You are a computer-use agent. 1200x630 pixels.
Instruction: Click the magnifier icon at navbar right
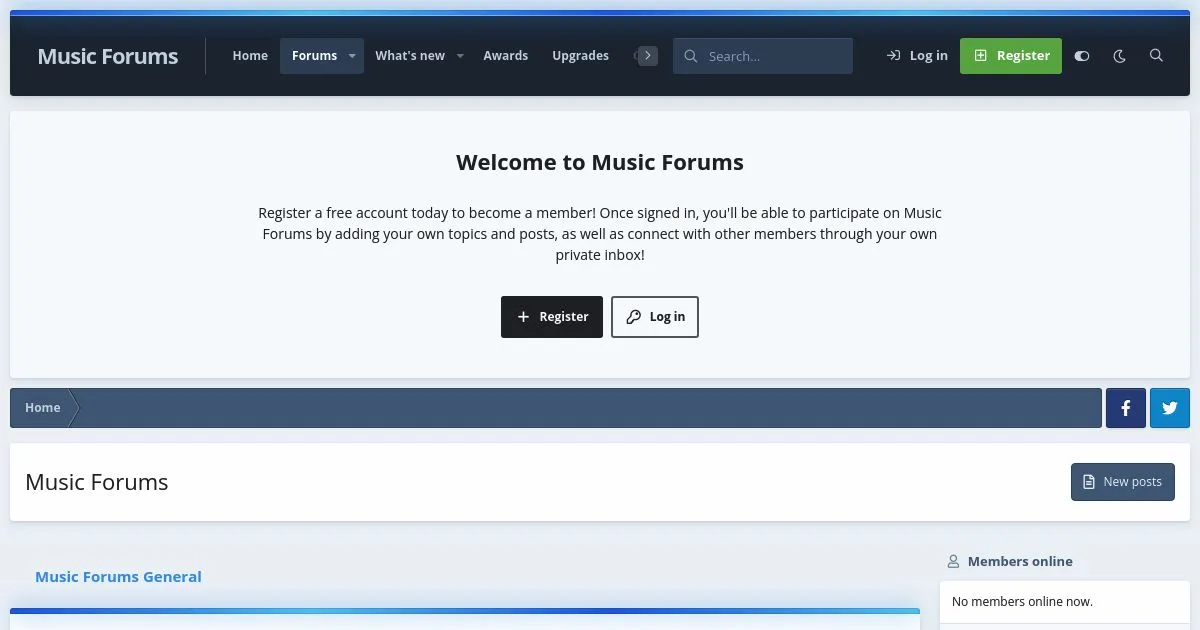pyautogui.click(x=1156, y=56)
